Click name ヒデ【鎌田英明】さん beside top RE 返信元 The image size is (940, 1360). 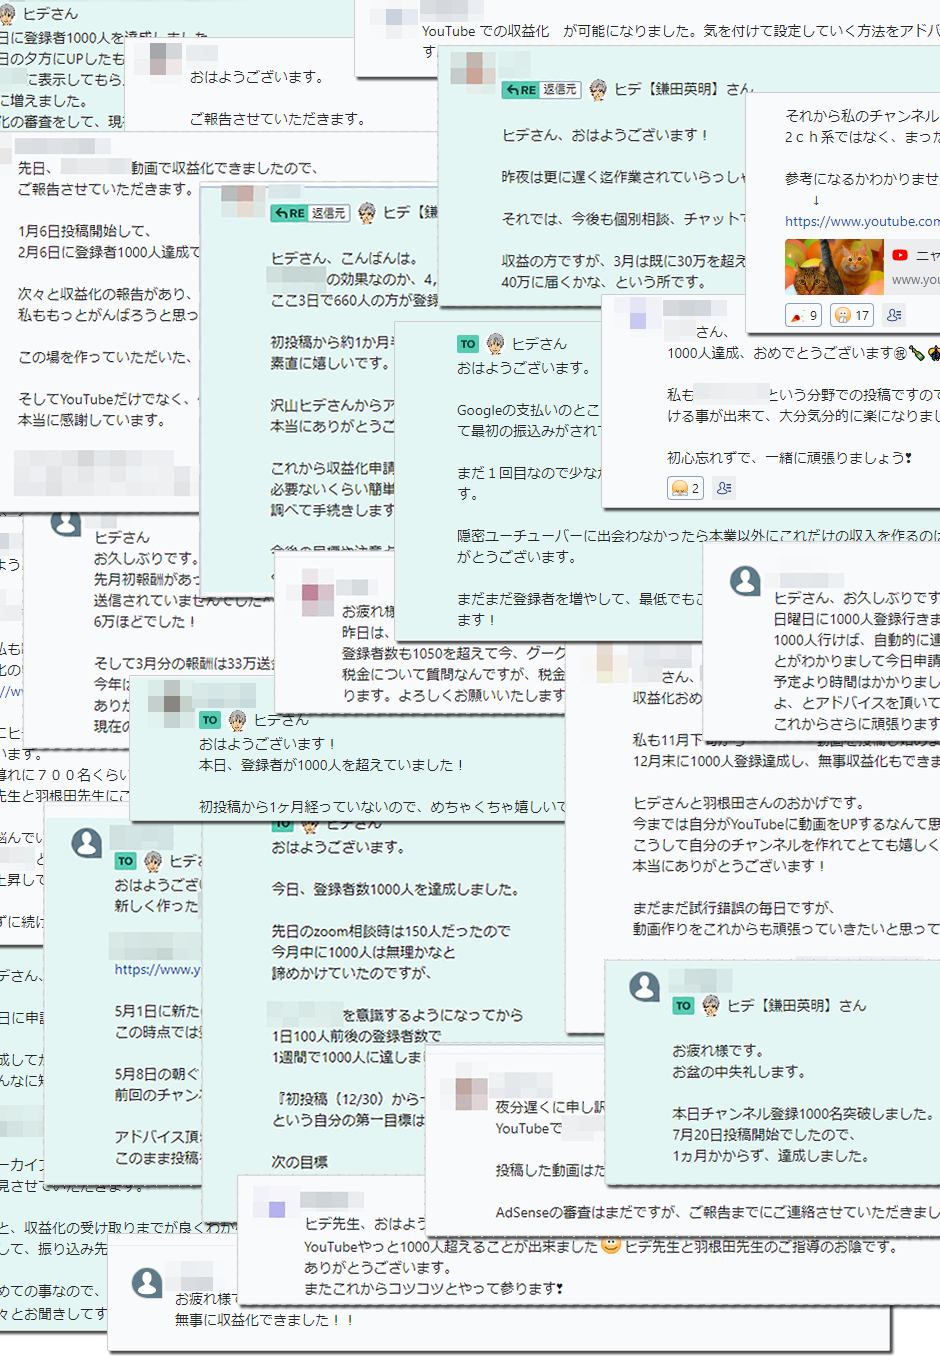(x=684, y=90)
